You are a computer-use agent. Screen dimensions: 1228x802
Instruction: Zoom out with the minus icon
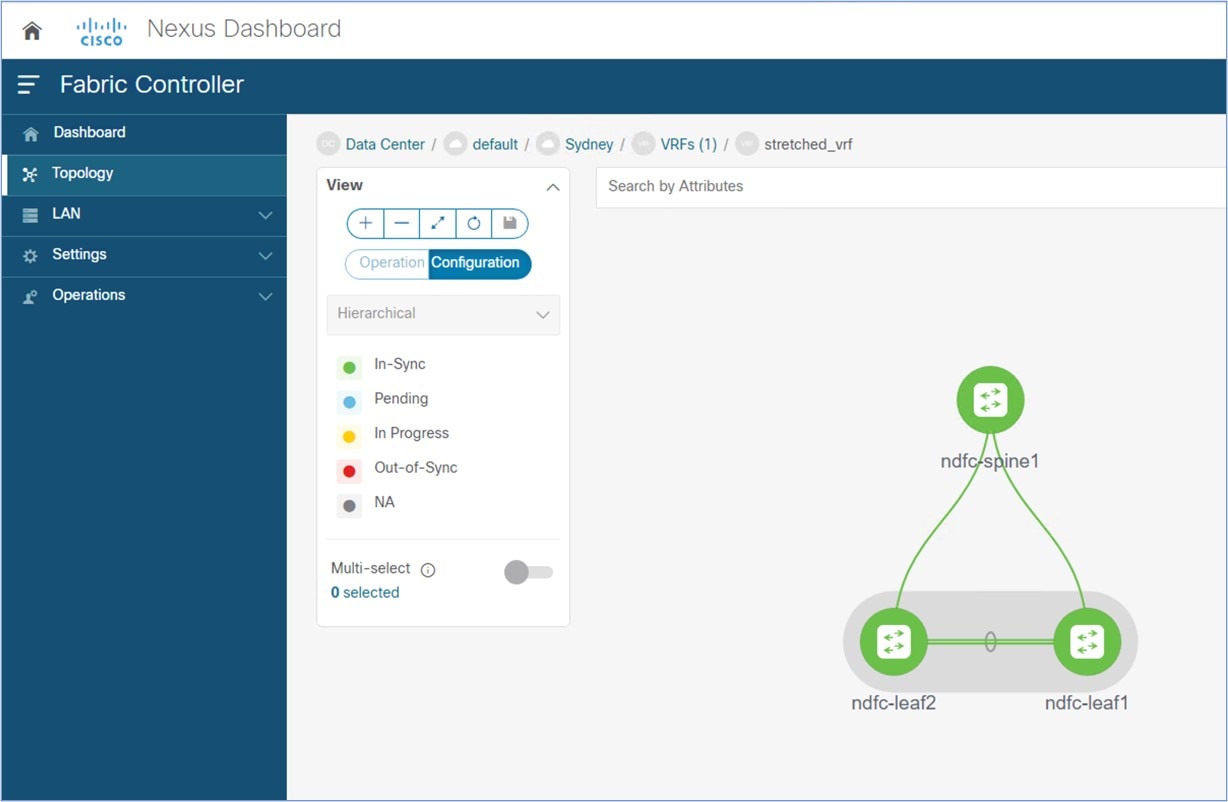[402, 223]
